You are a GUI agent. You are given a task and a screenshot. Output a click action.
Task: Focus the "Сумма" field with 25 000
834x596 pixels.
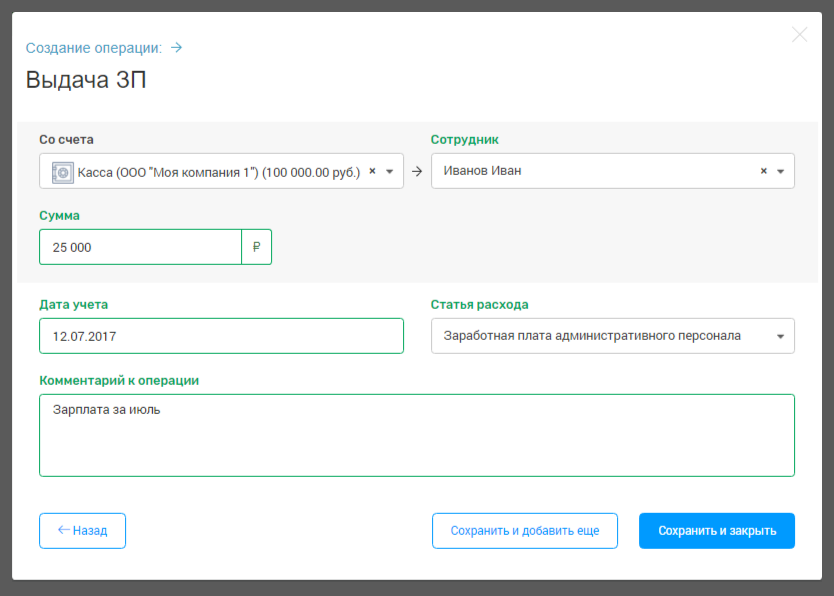[140, 247]
